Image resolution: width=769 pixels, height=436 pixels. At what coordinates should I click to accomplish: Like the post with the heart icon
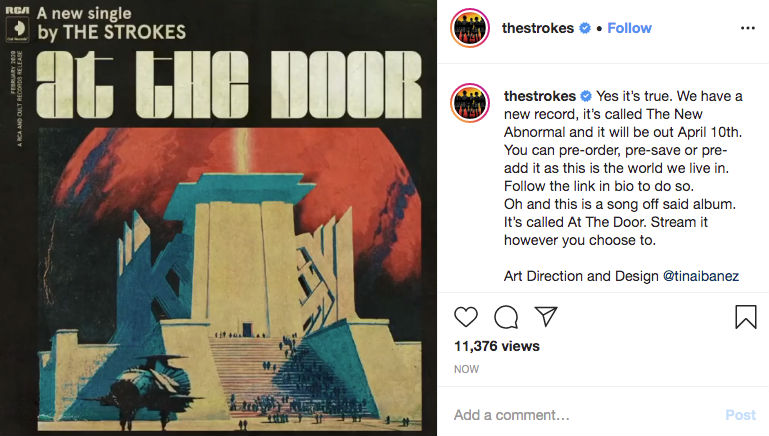pyautogui.click(x=466, y=317)
